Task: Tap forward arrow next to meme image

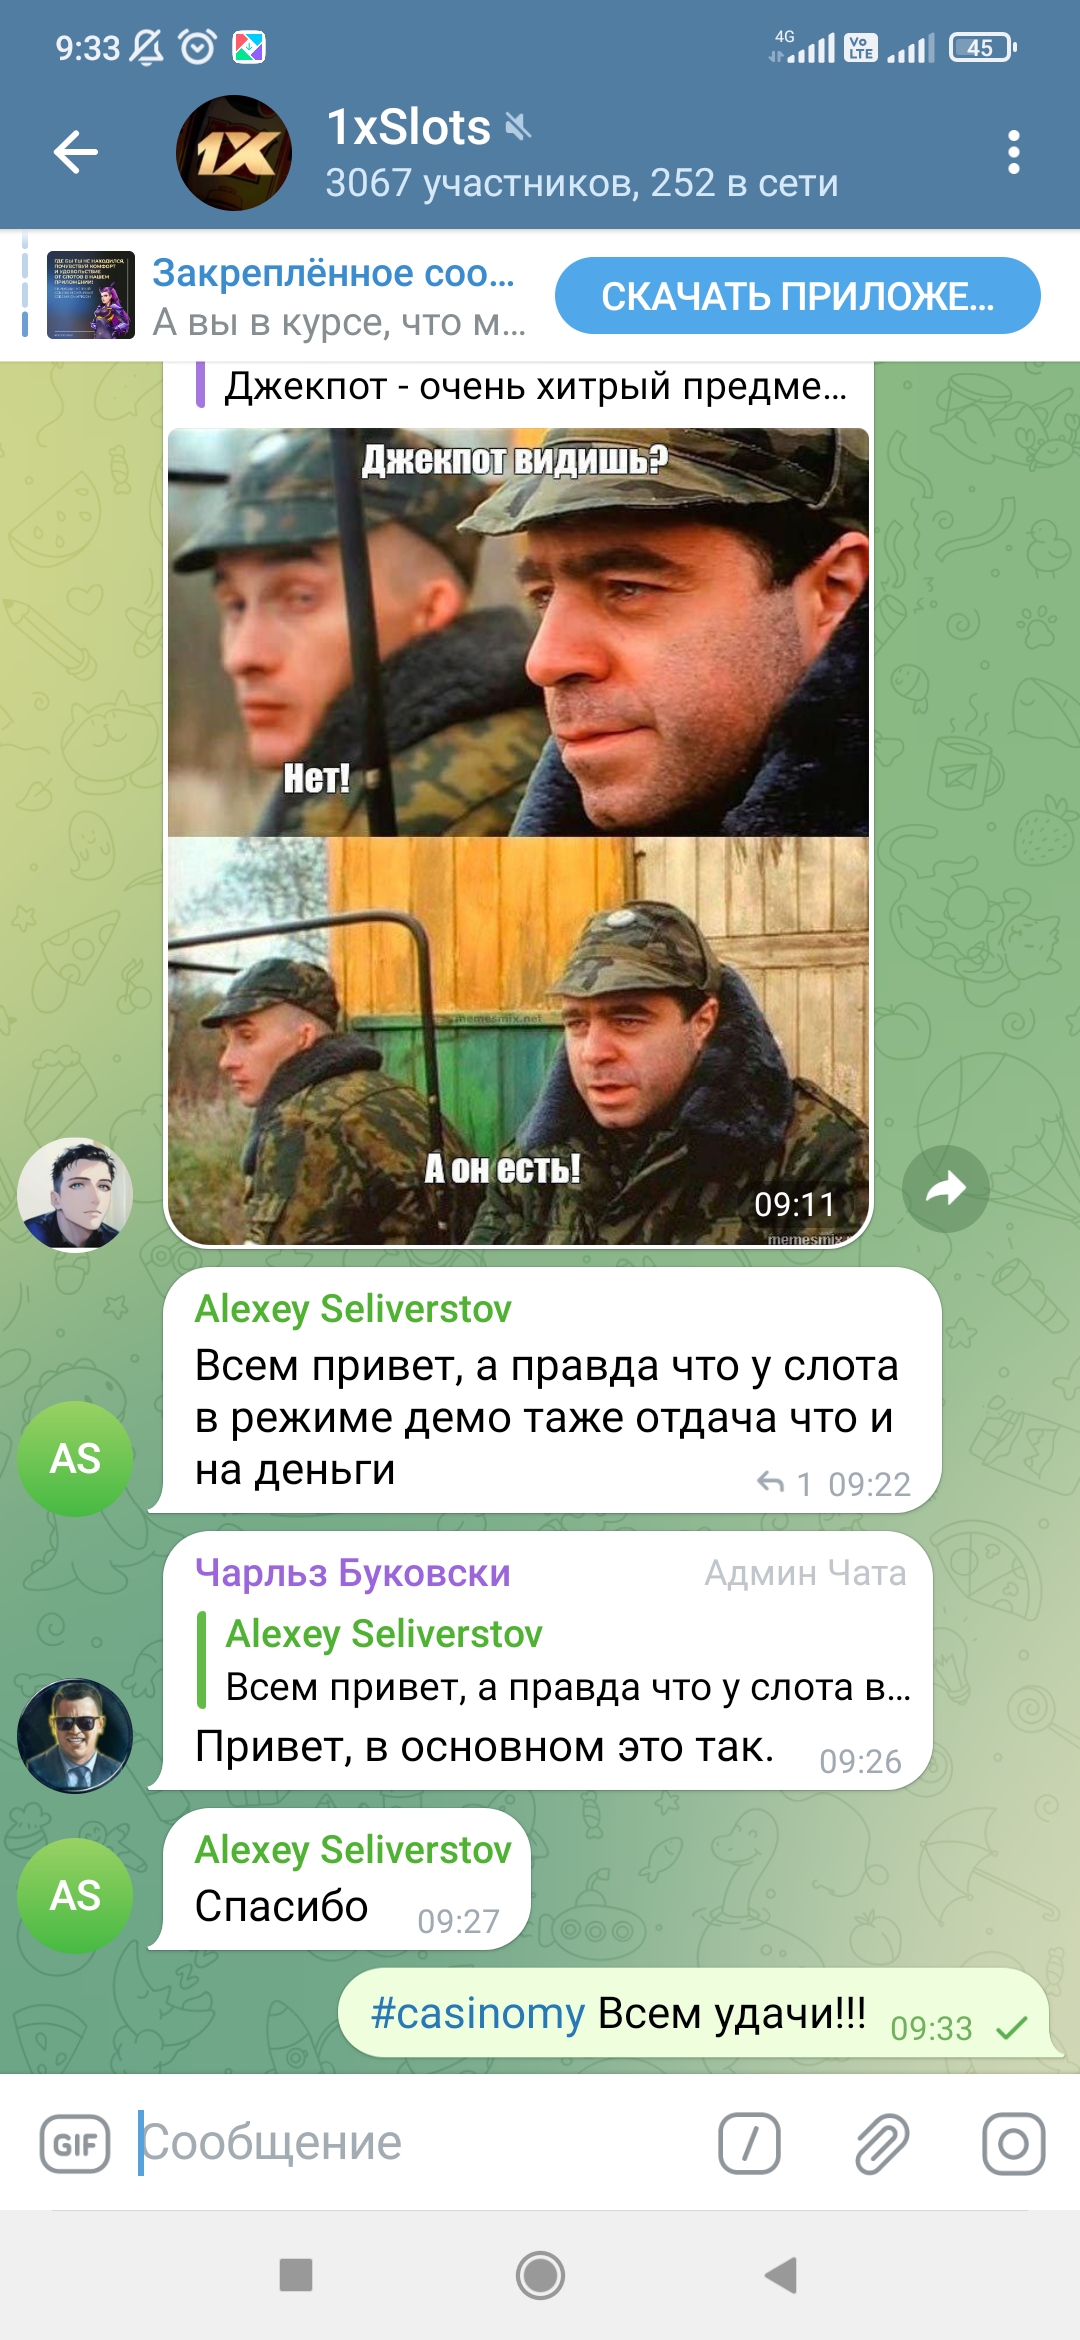Action: tap(945, 1189)
